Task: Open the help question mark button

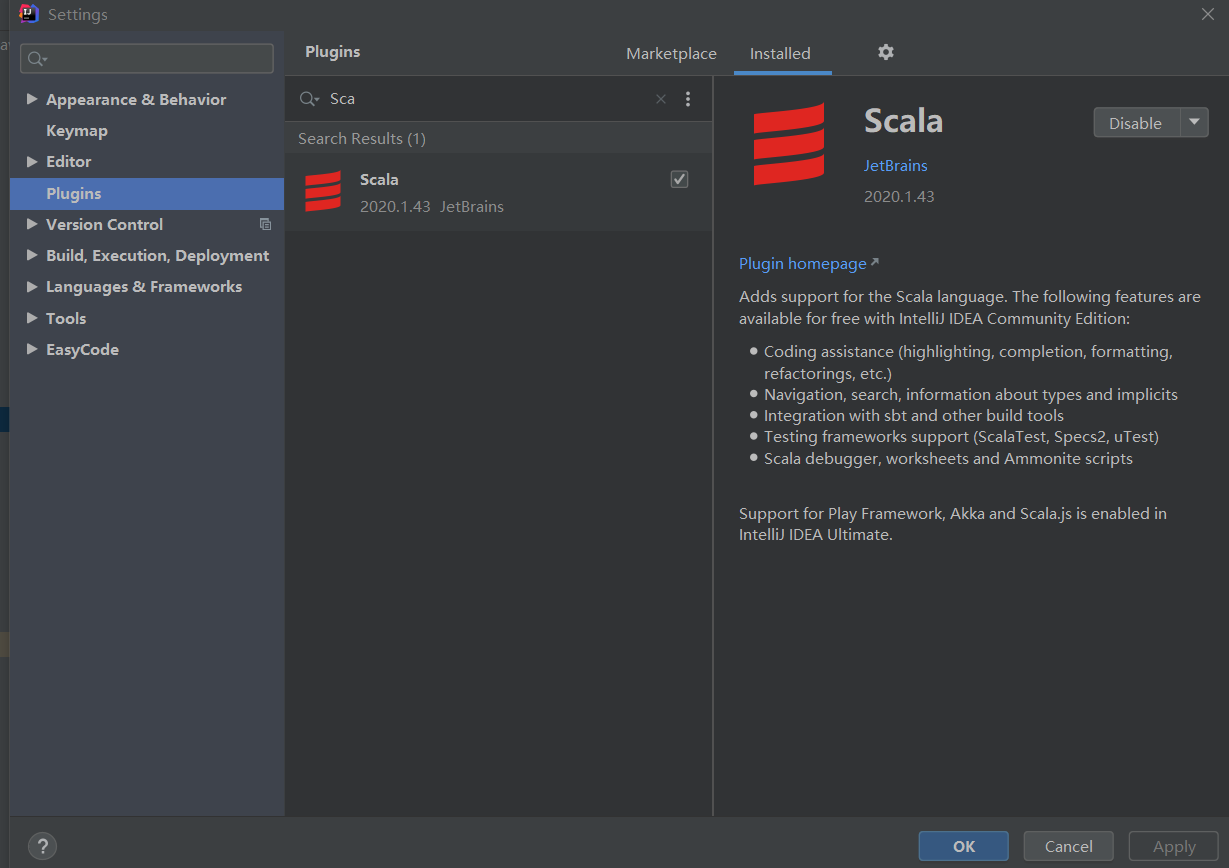Action: point(42,846)
